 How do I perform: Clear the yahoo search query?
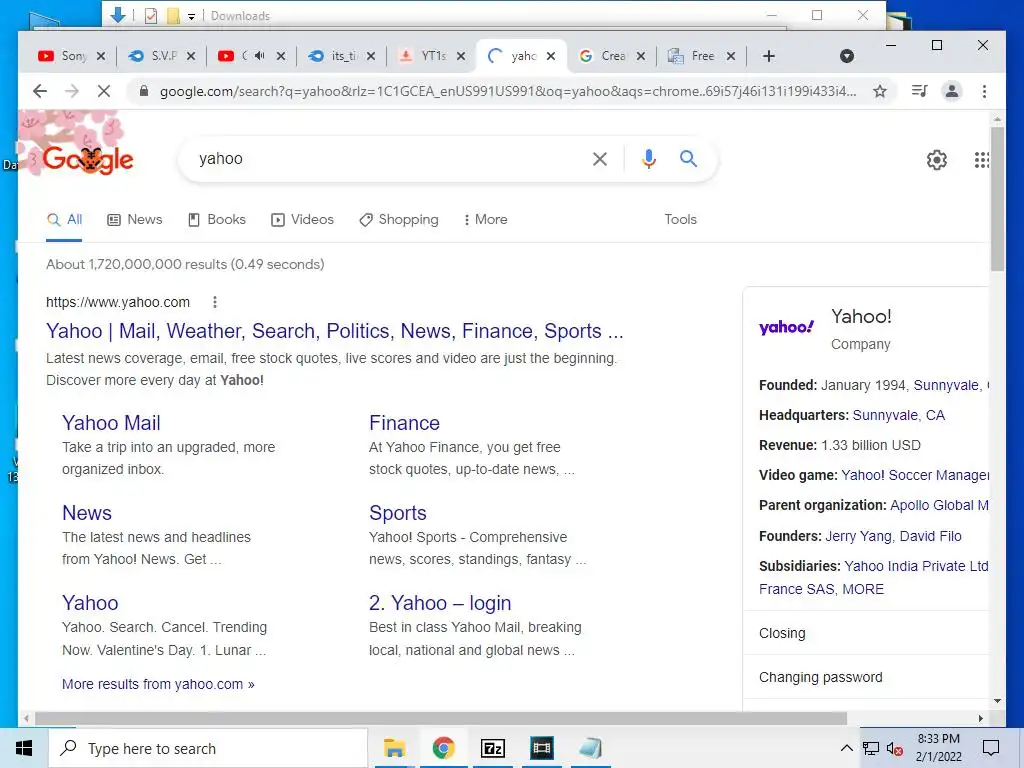point(600,159)
